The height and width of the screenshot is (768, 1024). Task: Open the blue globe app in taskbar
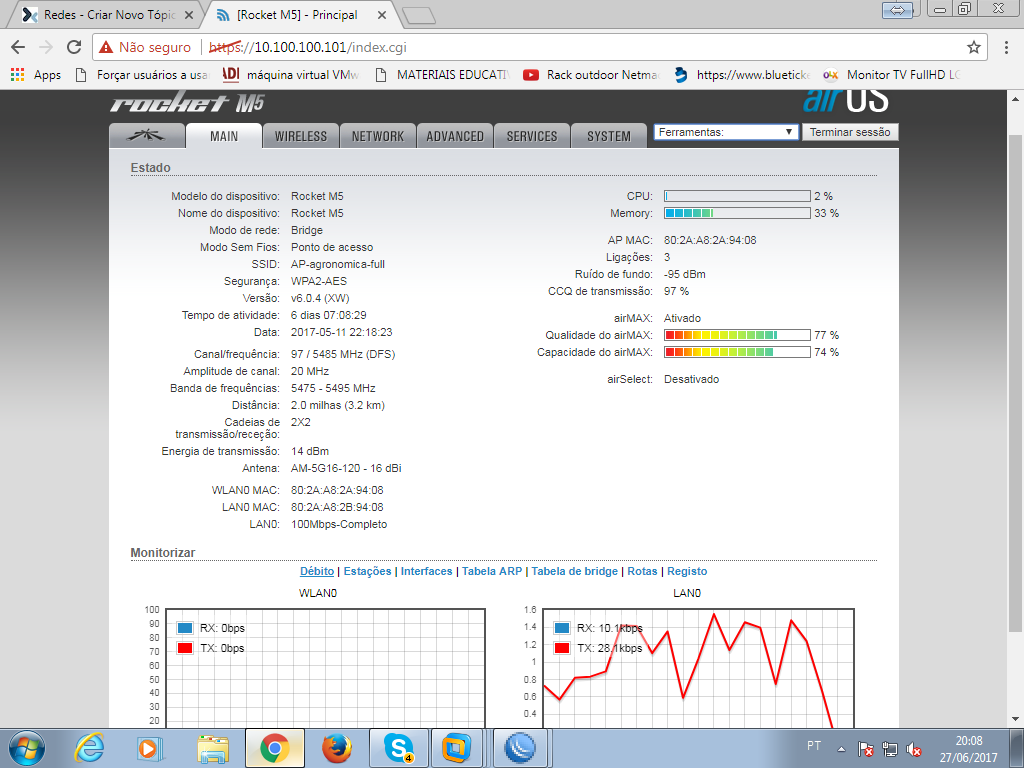[x=520, y=748]
